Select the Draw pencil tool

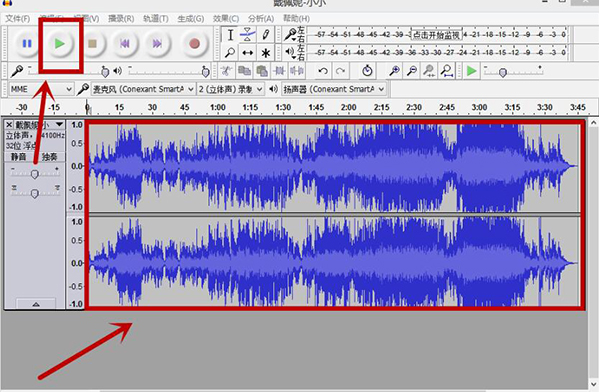[x=266, y=35]
